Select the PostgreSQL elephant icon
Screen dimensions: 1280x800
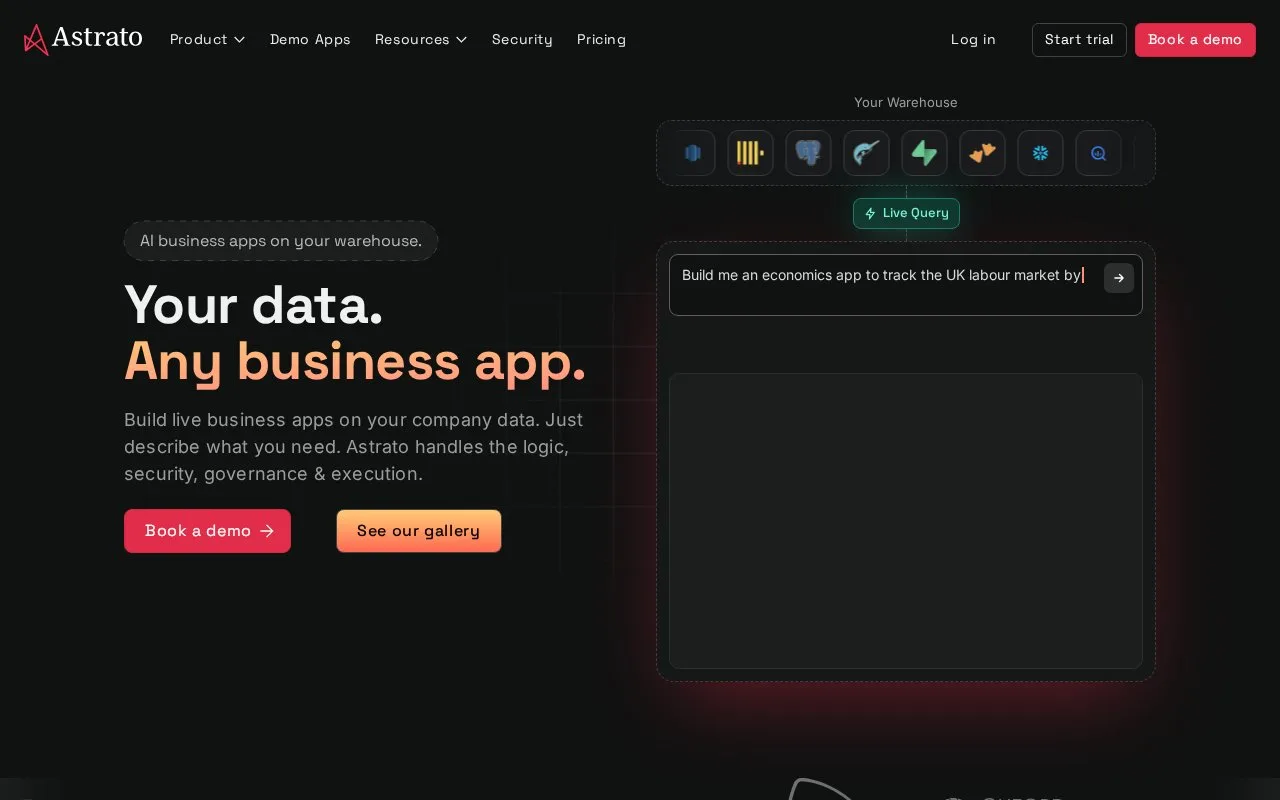pyautogui.click(x=808, y=153)
